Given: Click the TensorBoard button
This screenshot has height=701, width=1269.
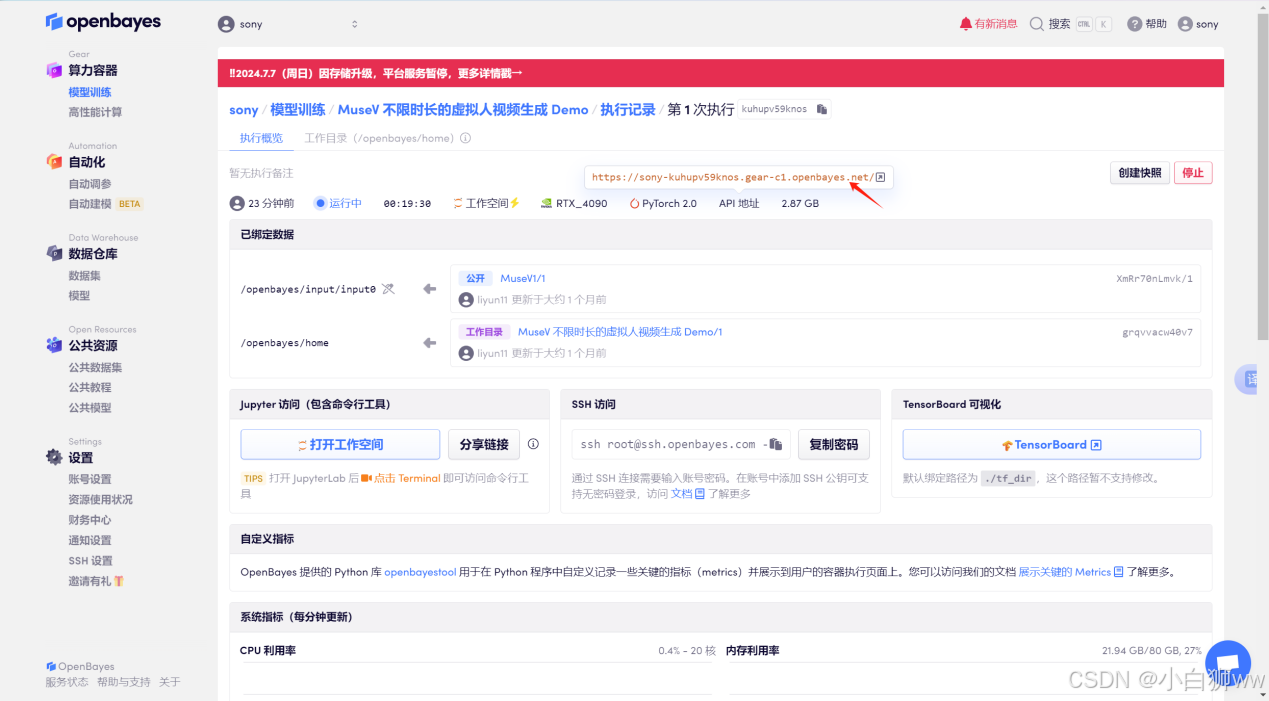Looking at the screenshot, I should point(1051,444).
